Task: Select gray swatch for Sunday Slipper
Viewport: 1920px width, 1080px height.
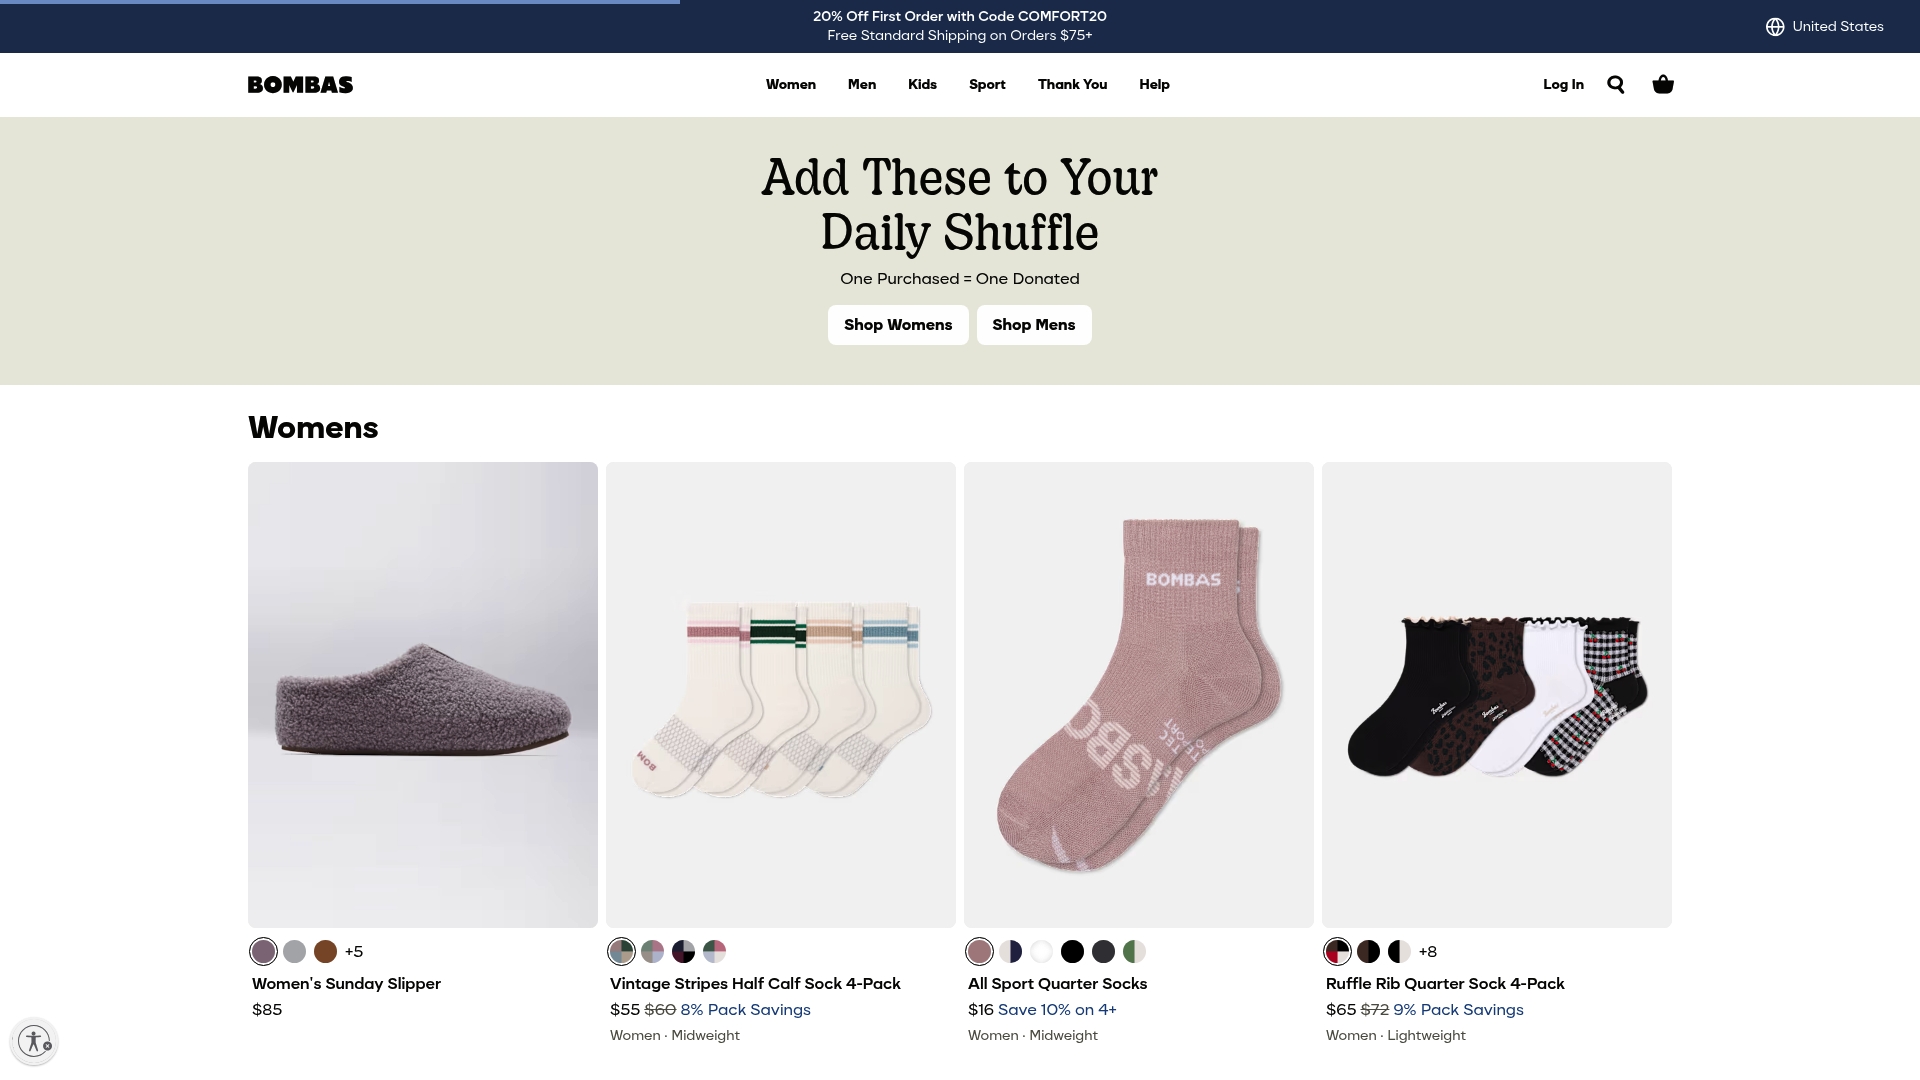Action: (294, 951)
